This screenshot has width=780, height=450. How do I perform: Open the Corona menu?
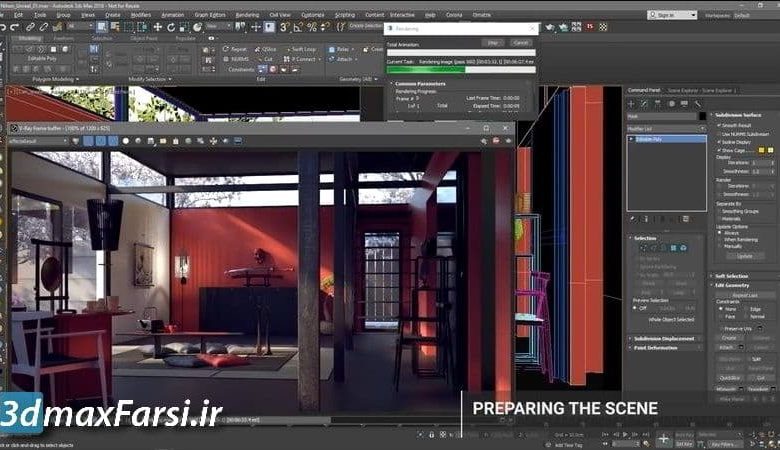coord(454,15)
